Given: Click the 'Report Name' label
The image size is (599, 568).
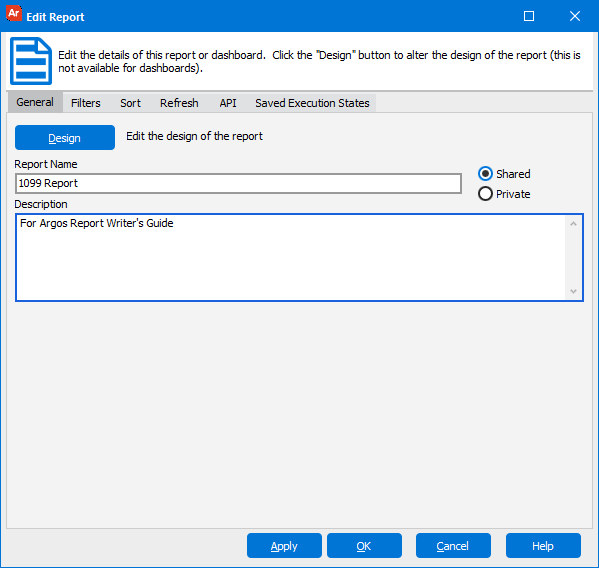Looking at the screenshot, I should (x=46, y=164).
